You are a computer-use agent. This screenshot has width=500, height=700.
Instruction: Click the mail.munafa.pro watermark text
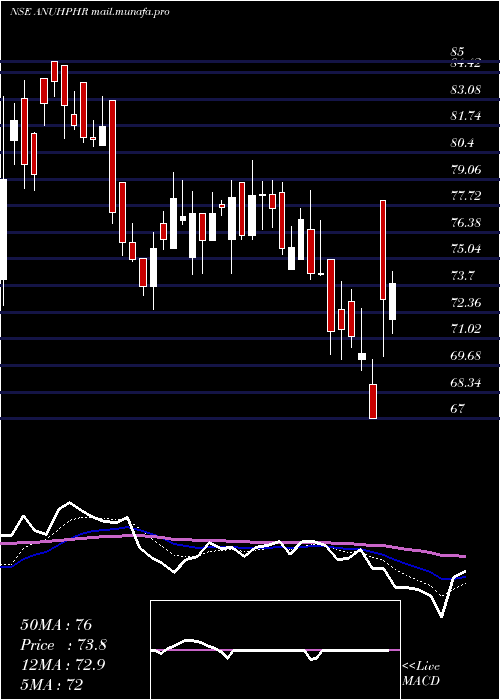(130, 12)
